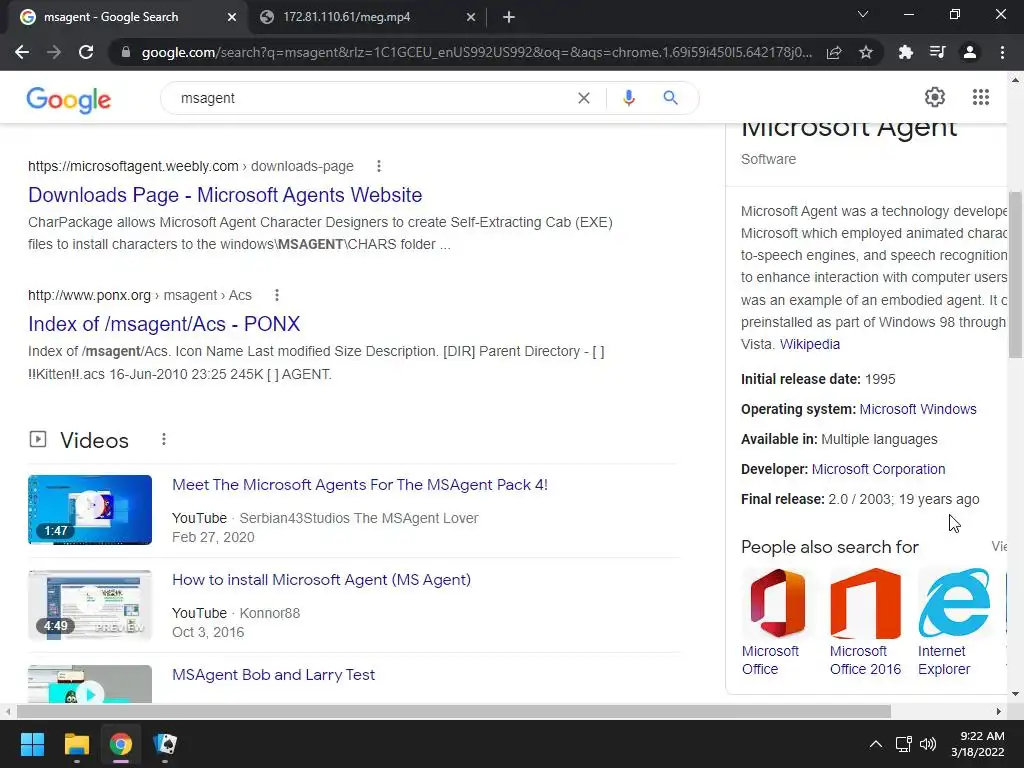The height and width of the screenshot is (768, 1024).
Task: Share this page icon in address bar
Action: click(834, 52)
